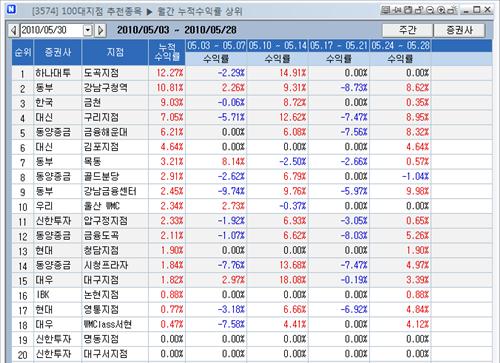Viewport: 500px width, 363px height.
Task: Select the 05.10 - 05.14 week header
Action: point(277,46)
